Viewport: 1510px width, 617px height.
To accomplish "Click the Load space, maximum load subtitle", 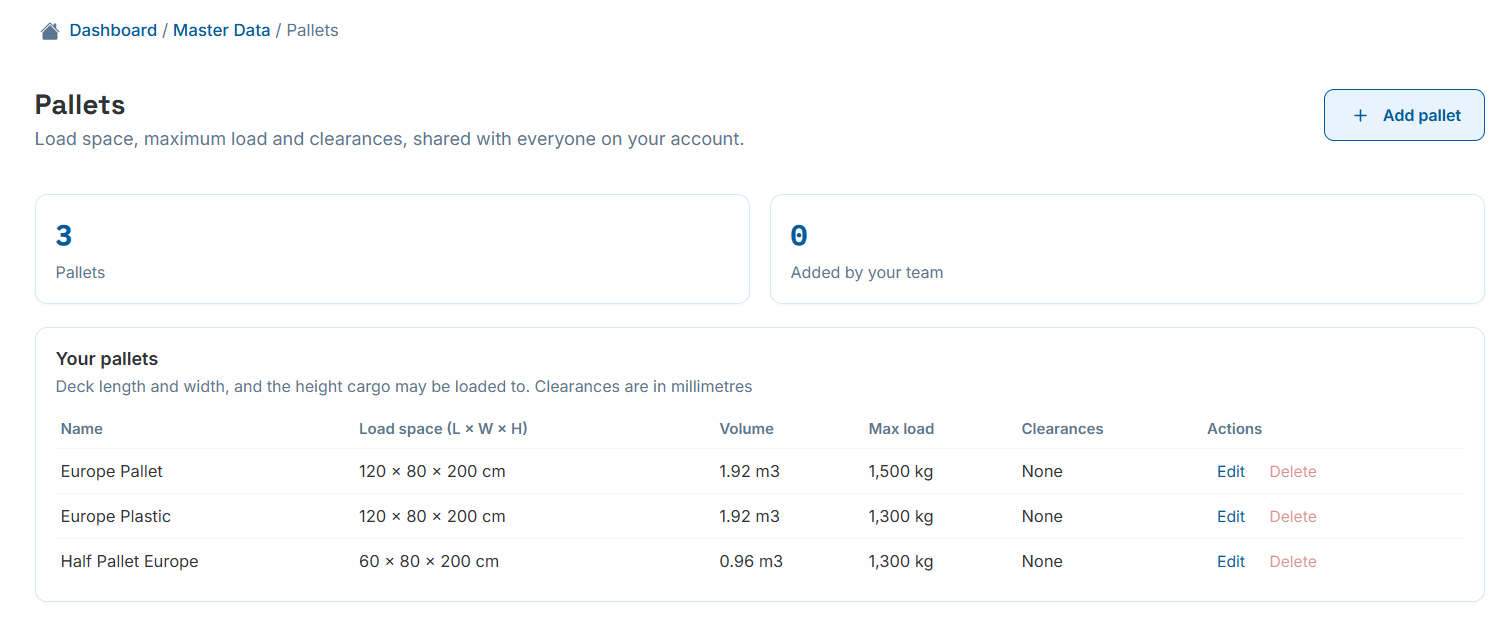I will tap(389, 139).
